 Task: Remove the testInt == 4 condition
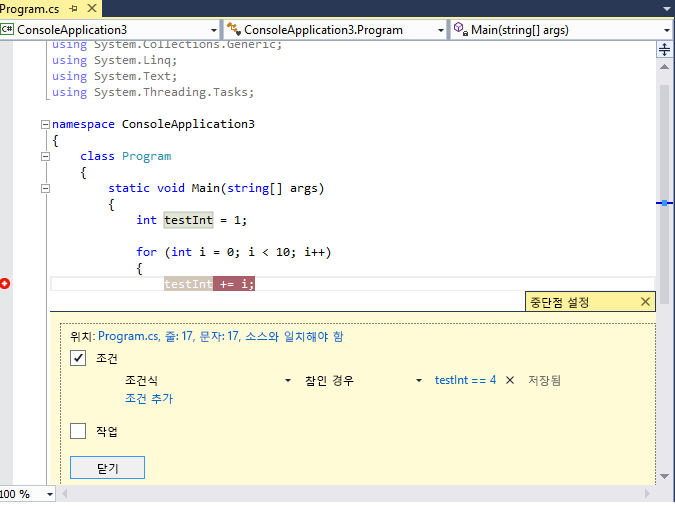point(510,381)
